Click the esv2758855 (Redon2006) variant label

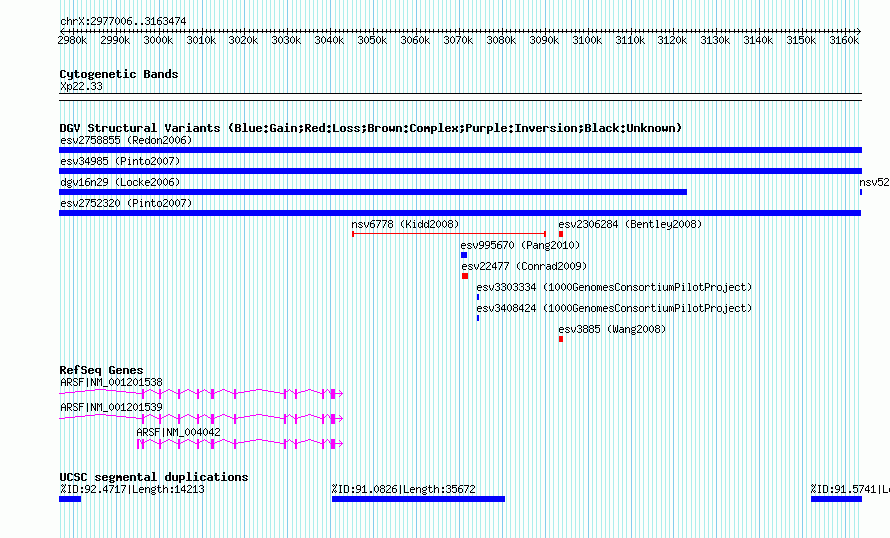[x=126, y=140]
